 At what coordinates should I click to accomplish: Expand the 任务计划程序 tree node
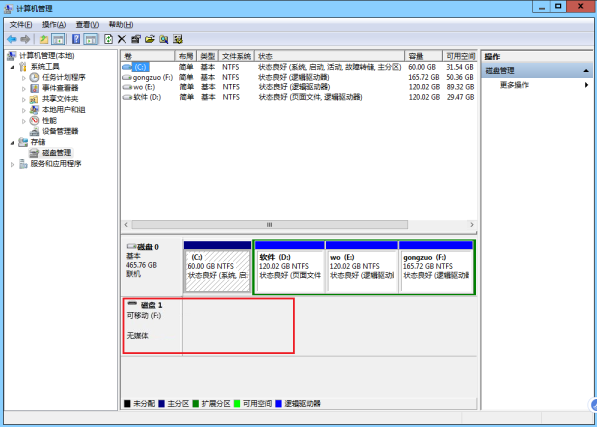(24, 78)
